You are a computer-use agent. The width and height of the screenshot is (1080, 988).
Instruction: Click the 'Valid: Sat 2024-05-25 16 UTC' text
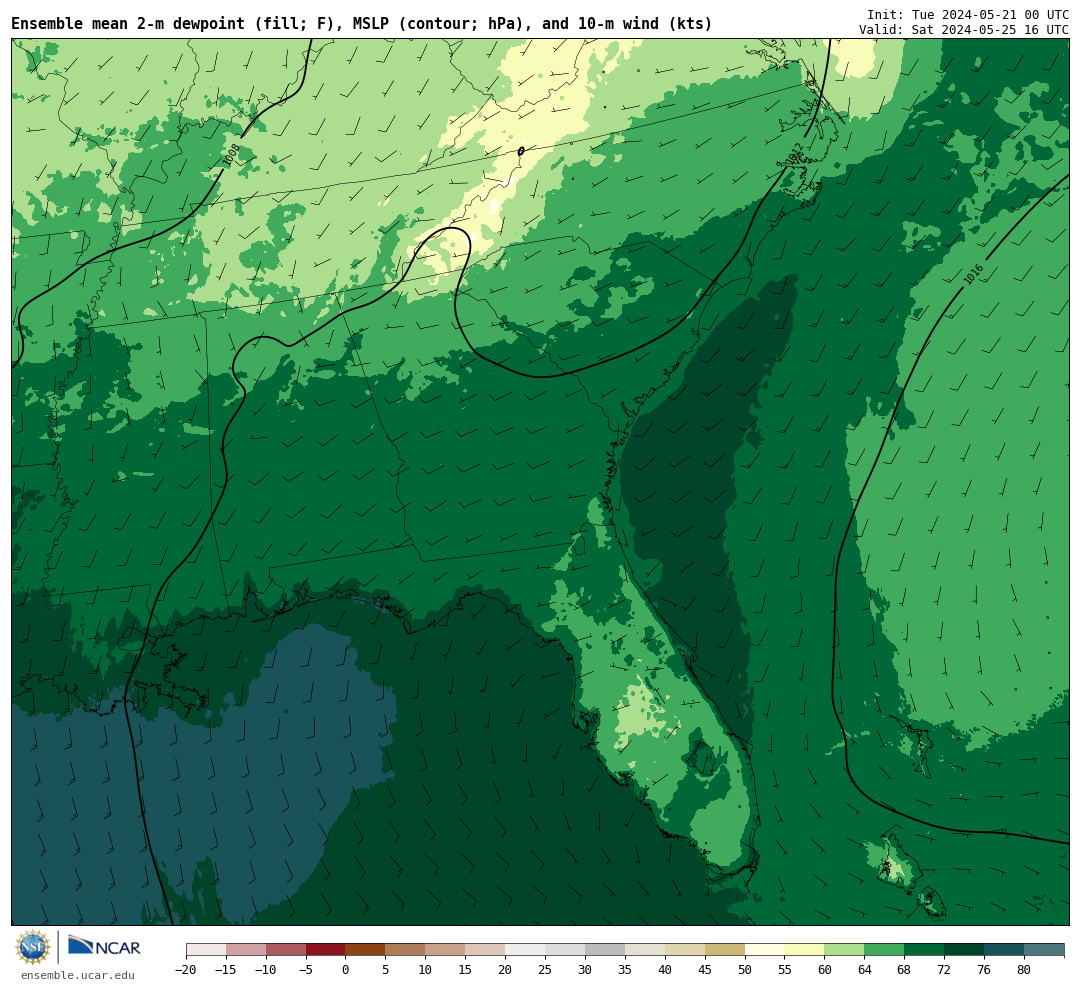(964, 30)
